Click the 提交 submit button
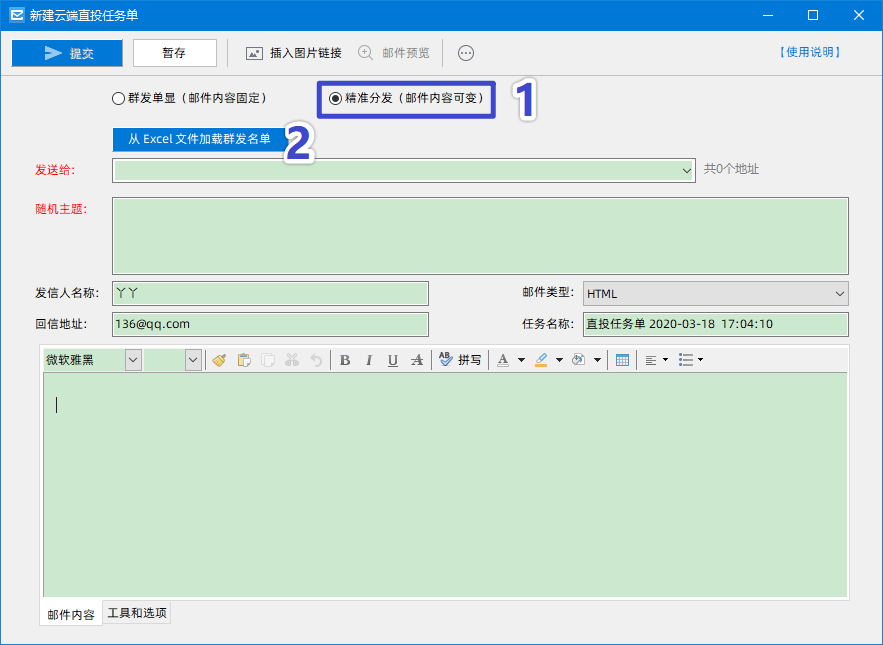Screen dimensions: 883x645 67,53
